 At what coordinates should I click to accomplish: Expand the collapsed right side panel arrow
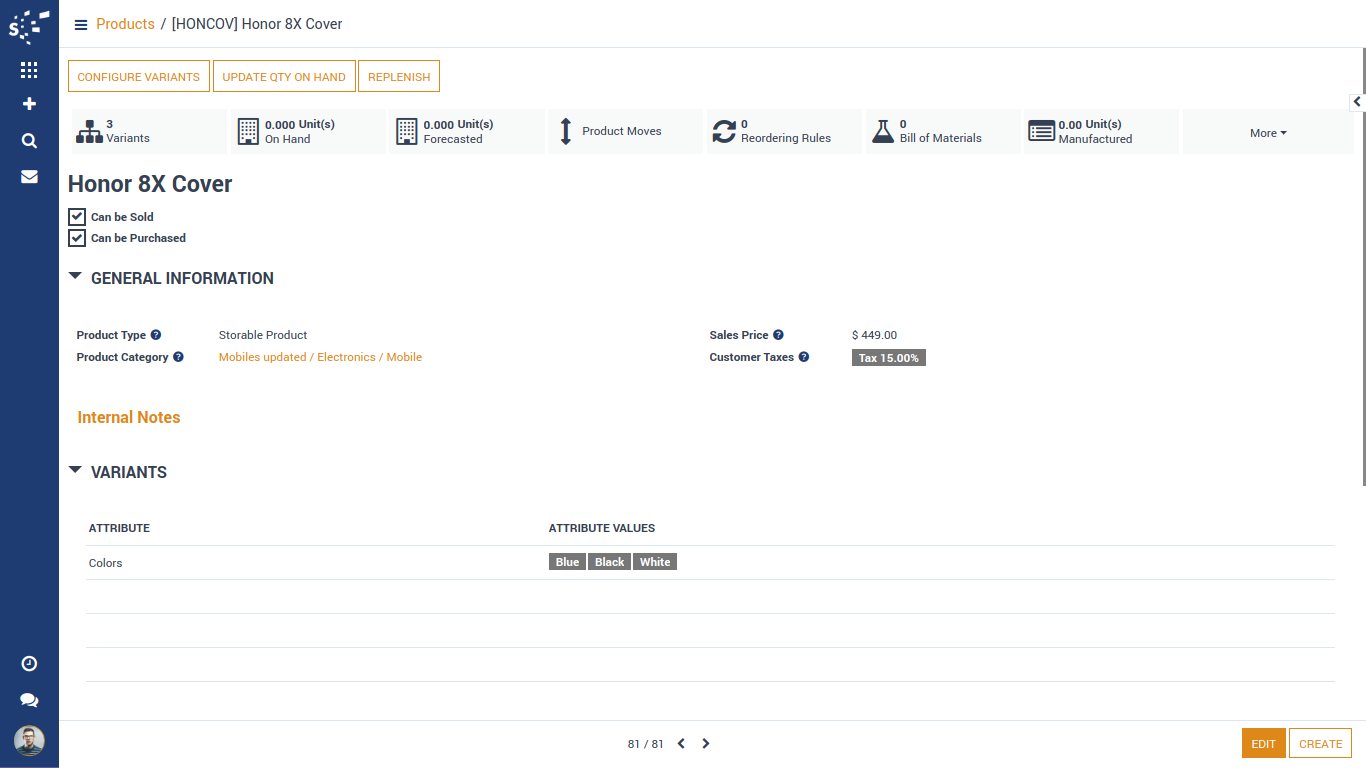[1357, 102]
